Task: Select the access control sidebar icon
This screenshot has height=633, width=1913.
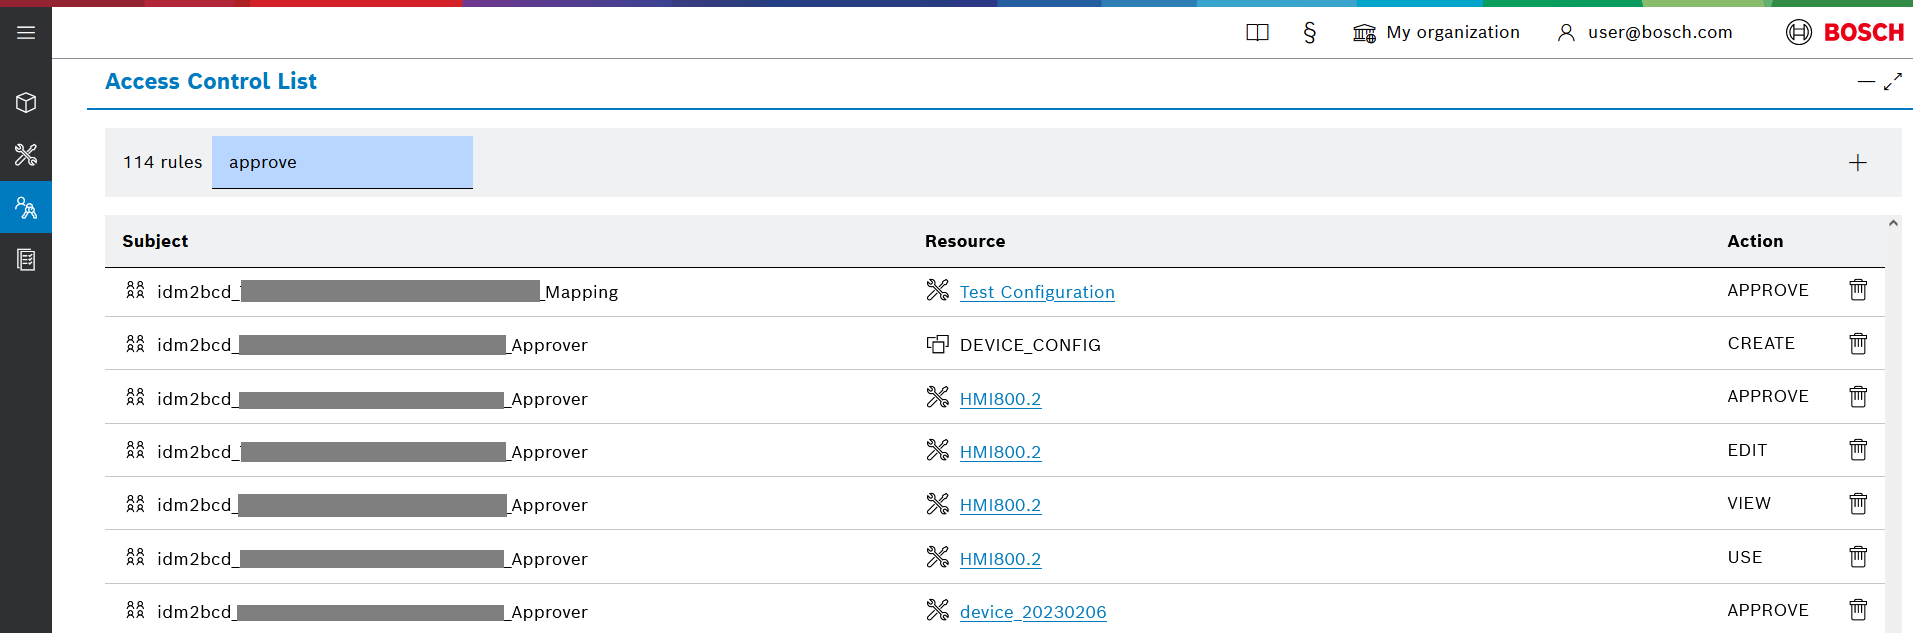Action: tap(26, 208)
